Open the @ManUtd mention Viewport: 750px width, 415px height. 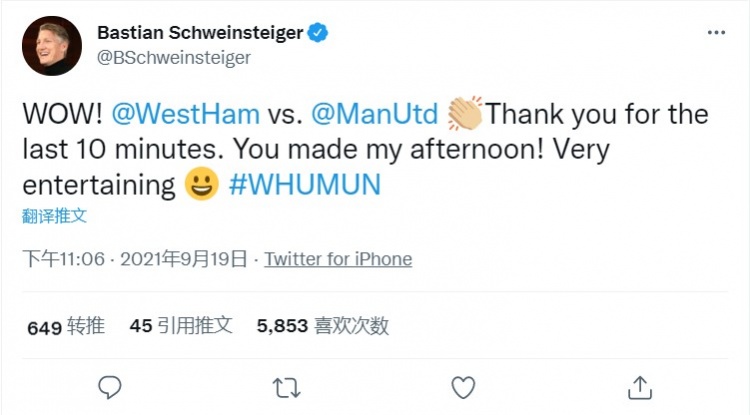[375, 114]
